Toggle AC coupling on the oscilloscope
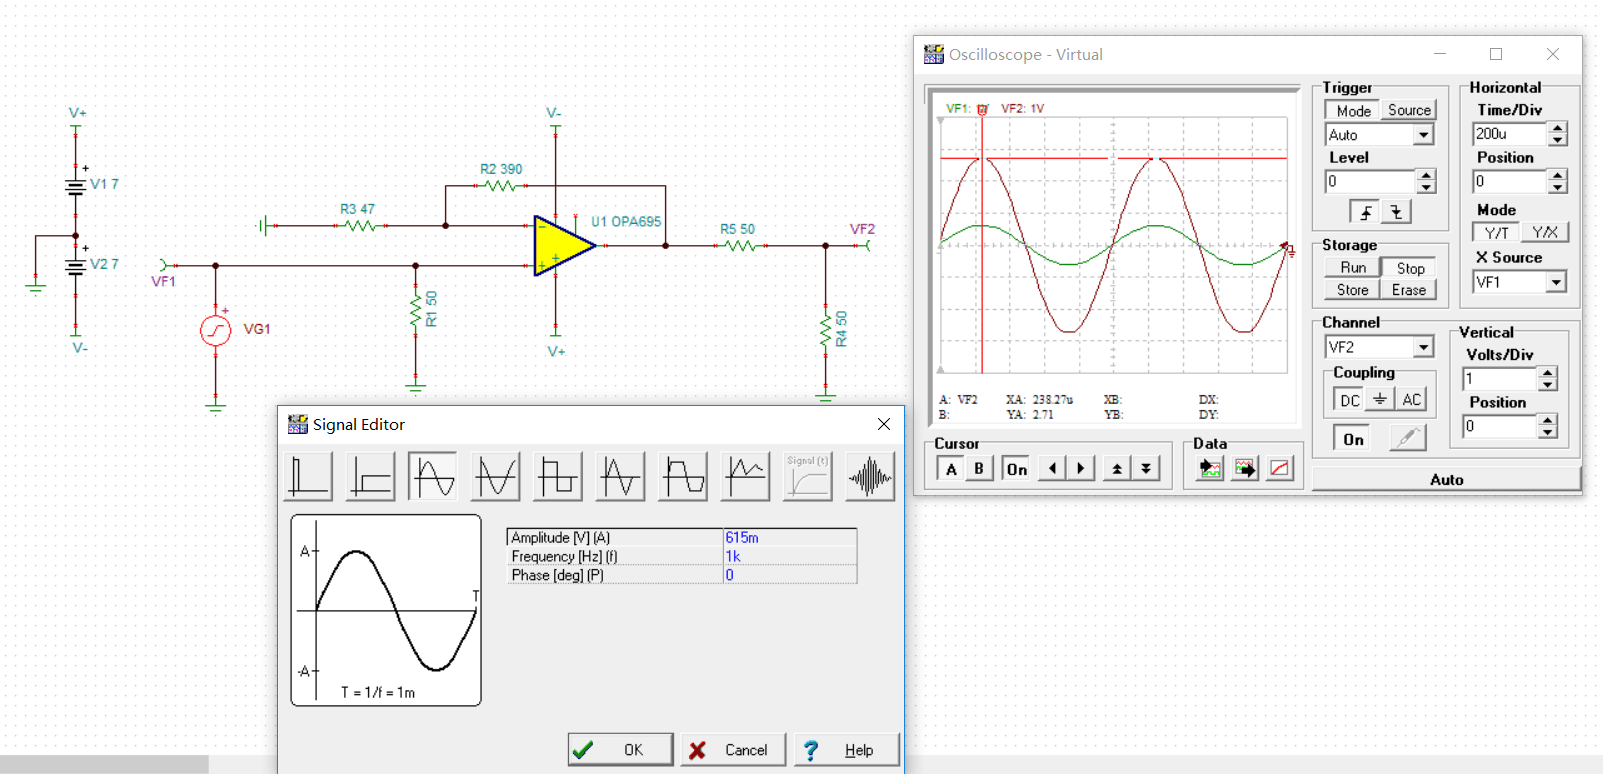1603x774 pixels. pyautogui.click(x=1411, y=399)
